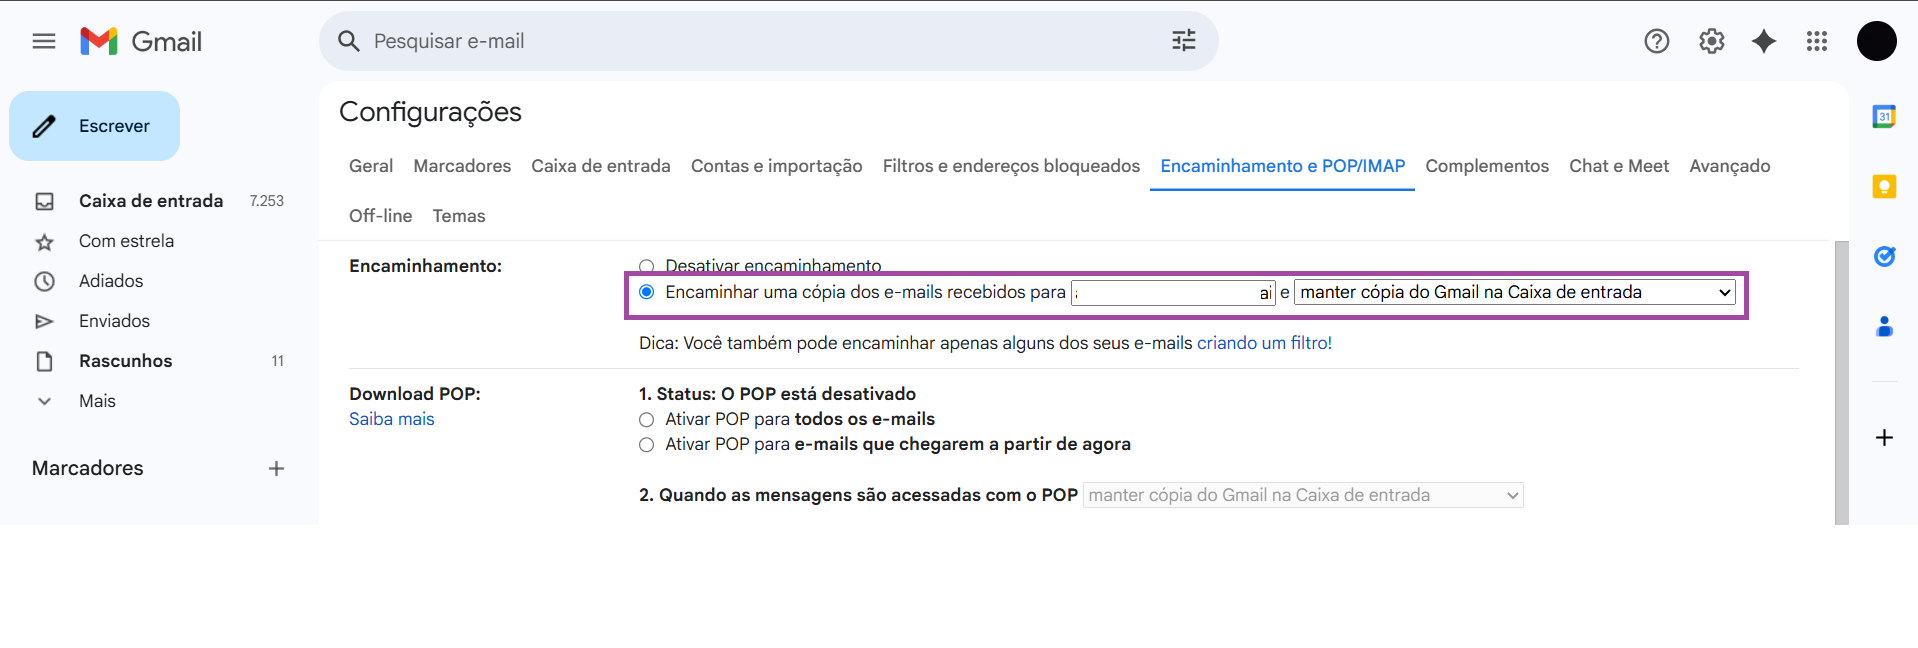Viewport: 1918px width, 648px height.
Task: Switch to Contas e importação tab
Action: click(776, 166)
